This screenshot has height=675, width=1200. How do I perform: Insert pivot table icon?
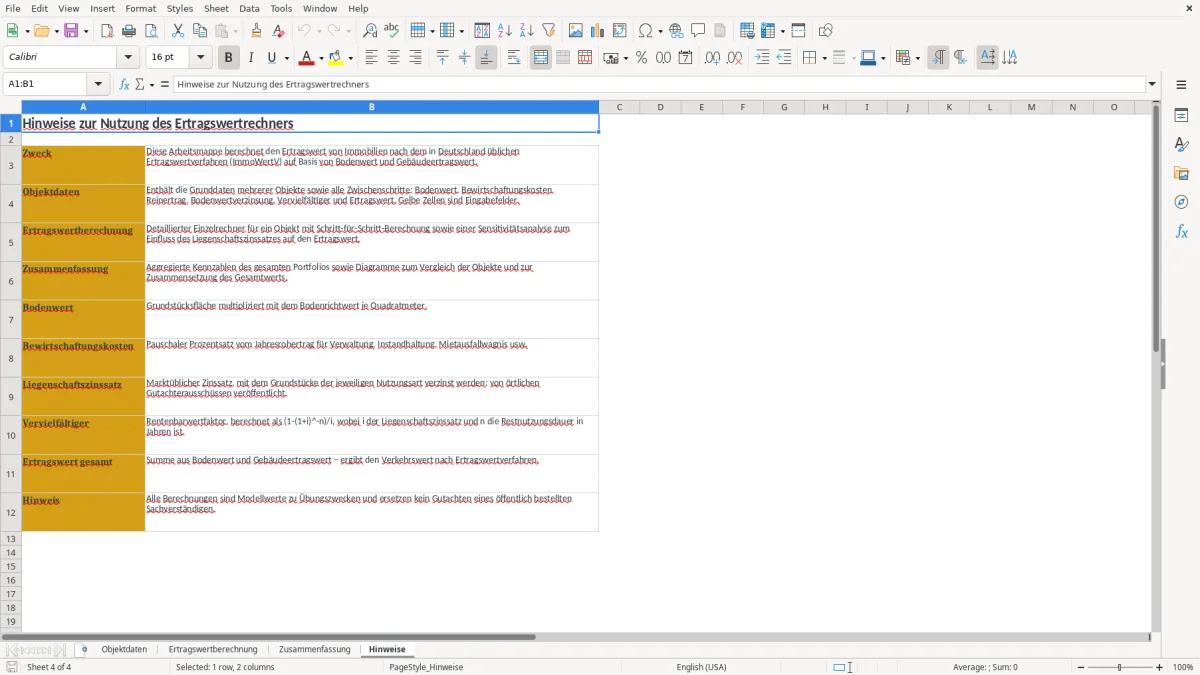620,31
